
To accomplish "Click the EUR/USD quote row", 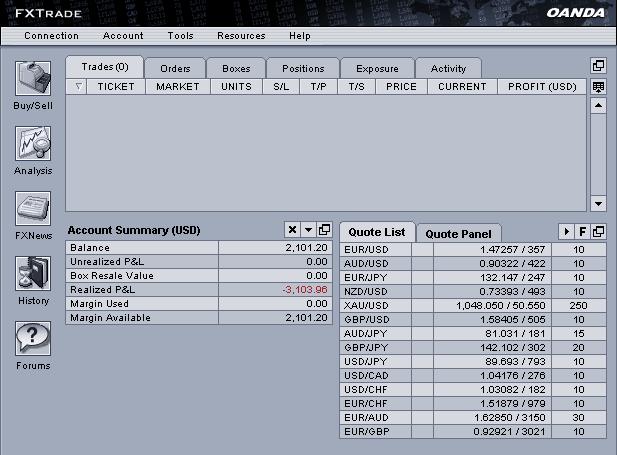I will click(x=473, y=250).
